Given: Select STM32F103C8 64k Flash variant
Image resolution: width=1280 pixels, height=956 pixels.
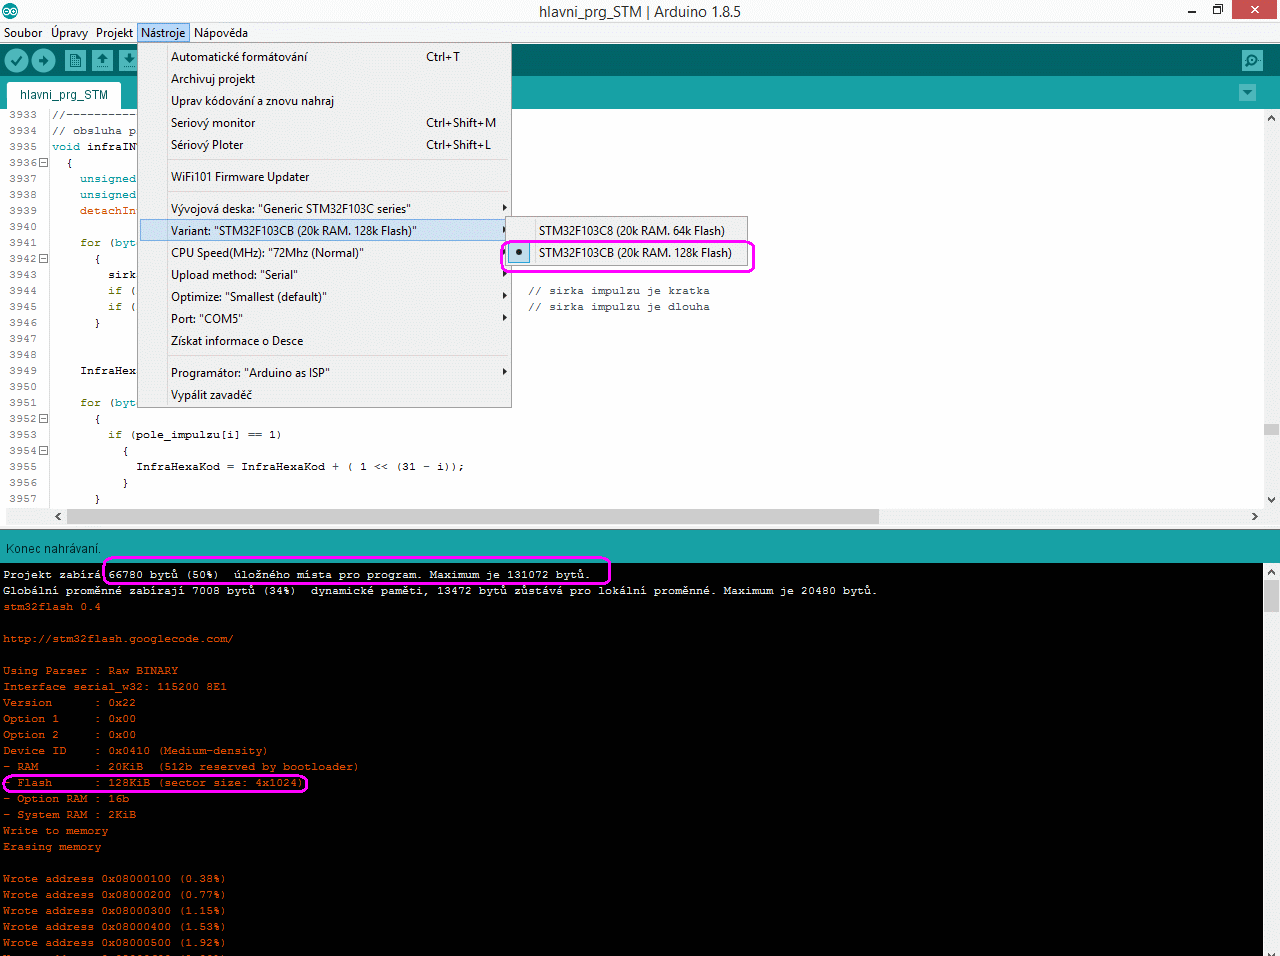Looking at the screenshot, I should point(631,231).
